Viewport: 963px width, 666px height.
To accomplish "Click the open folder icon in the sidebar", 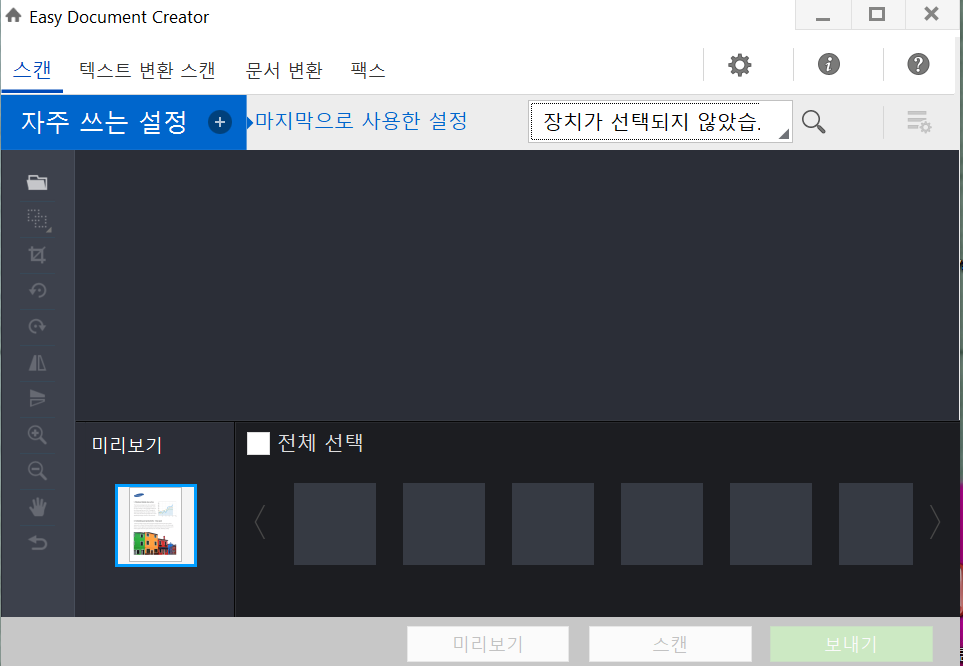I will pos(37,182).
